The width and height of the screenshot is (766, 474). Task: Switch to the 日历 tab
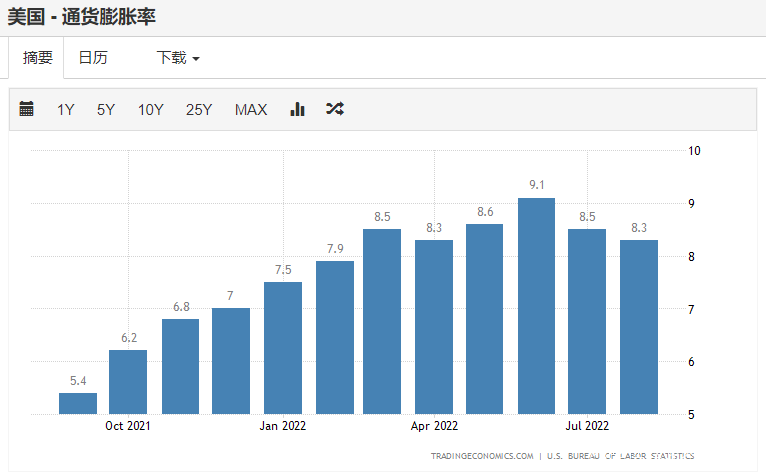coord(93,58)
